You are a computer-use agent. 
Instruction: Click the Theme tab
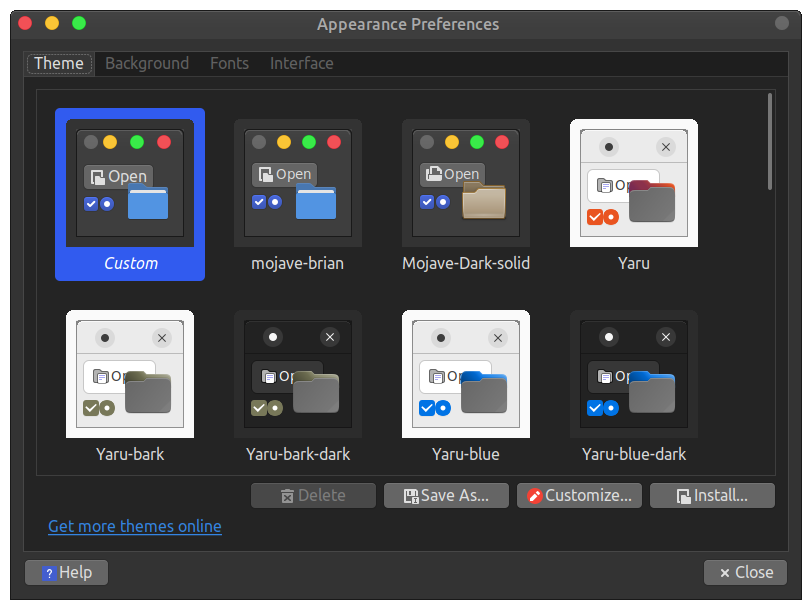[x=59, y=64]
